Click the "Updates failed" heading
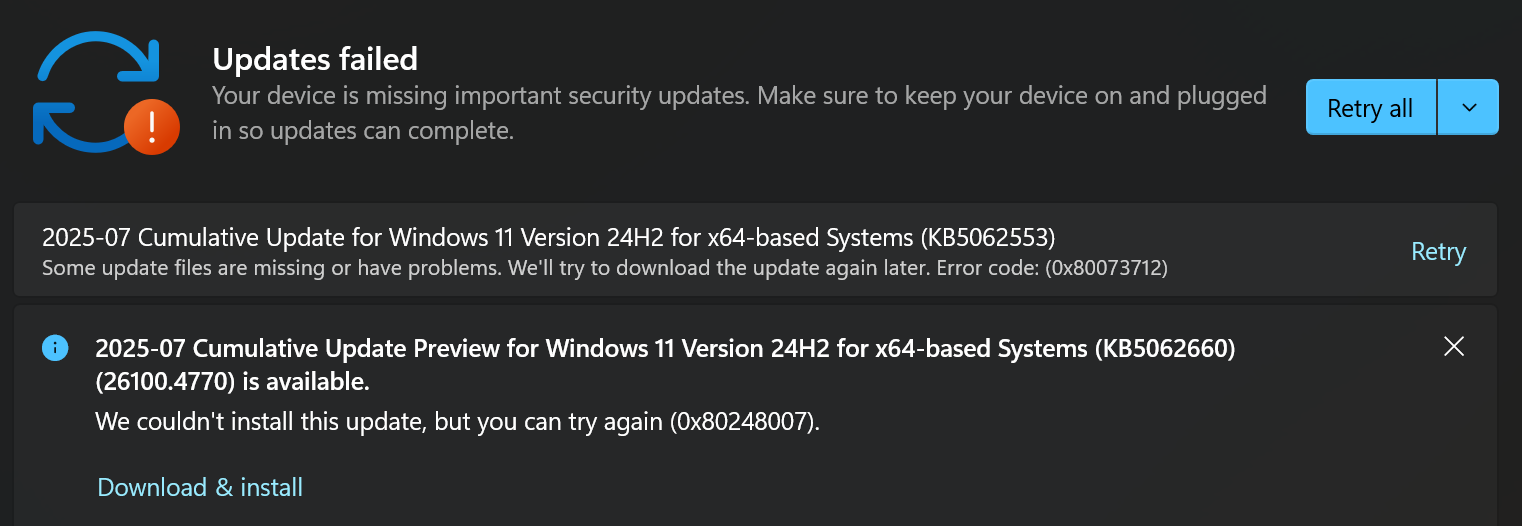The width and height of the screenshot is (1522, 526). [x=315, y=59]
